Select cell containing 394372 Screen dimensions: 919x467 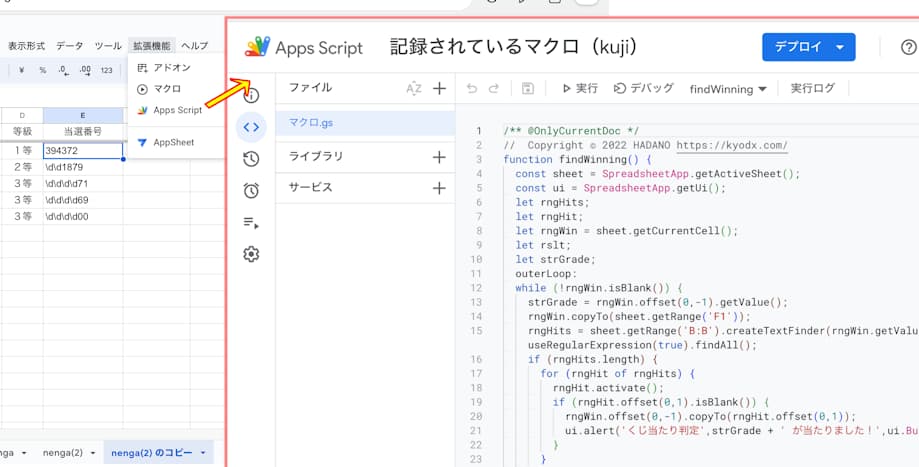point(83,151)
